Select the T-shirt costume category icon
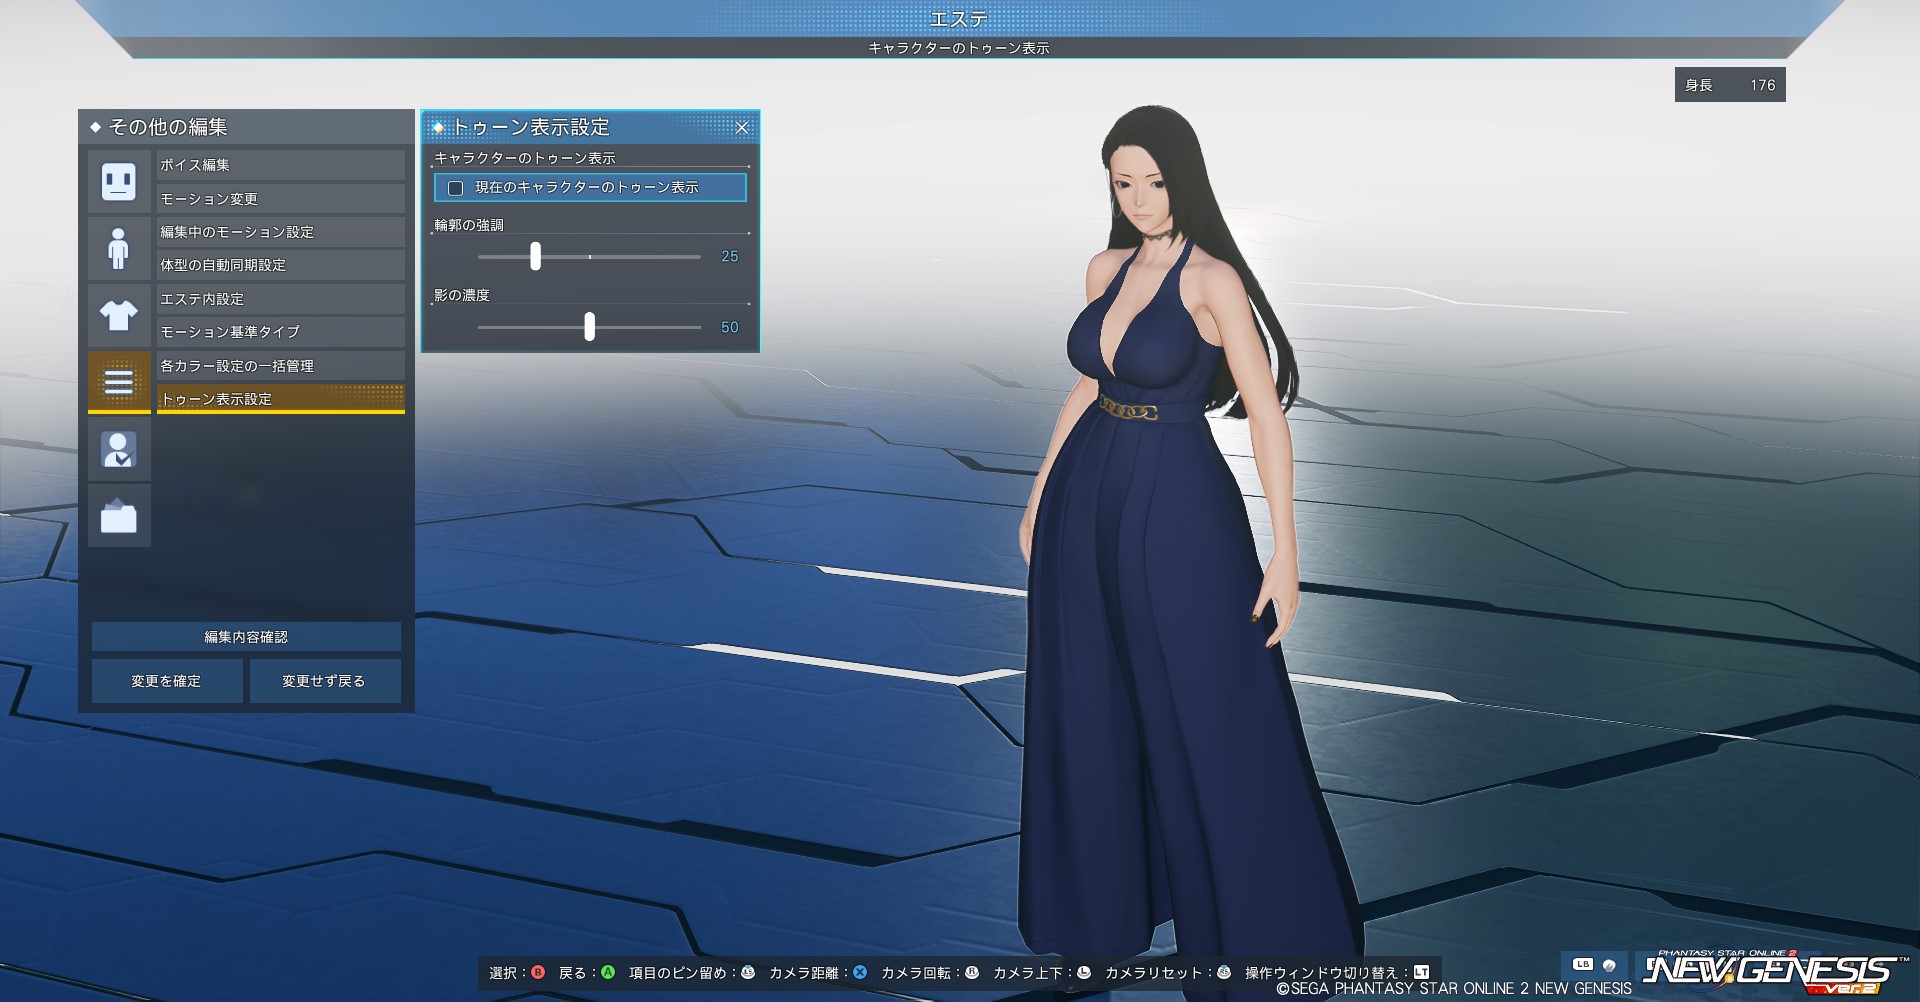1920x1002 pixels. 119,315
